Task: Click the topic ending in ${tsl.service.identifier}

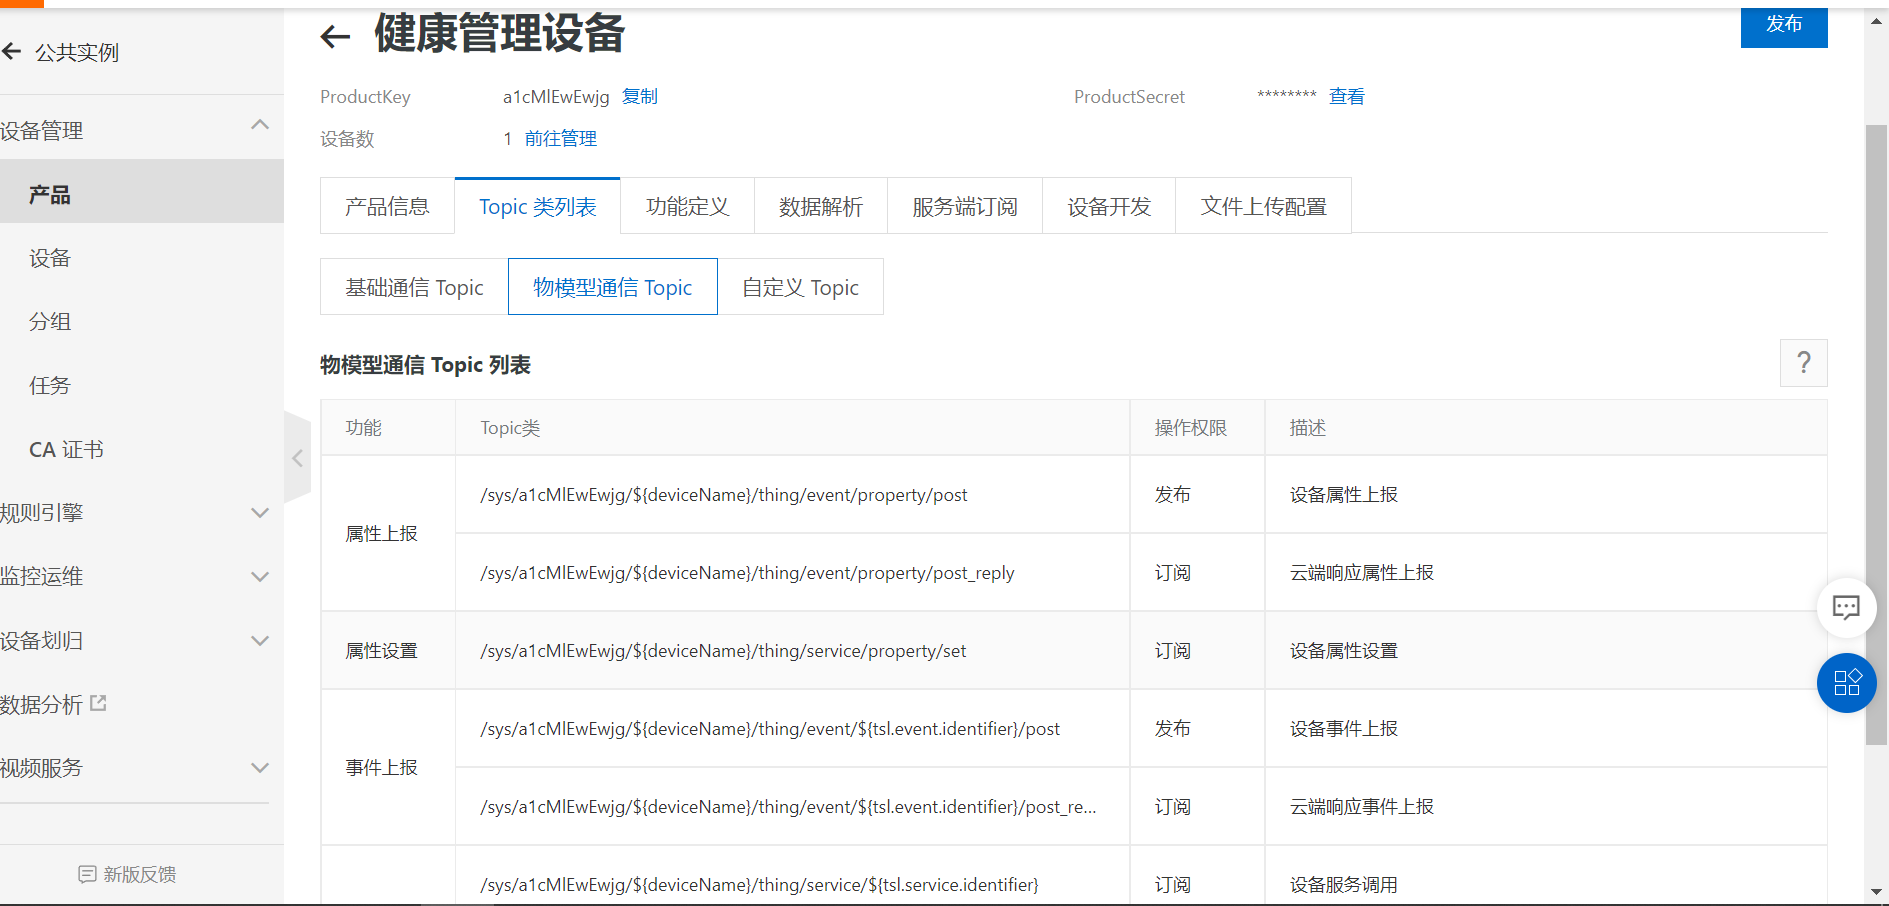Action: pyautogui.click(x=759, y=885)
